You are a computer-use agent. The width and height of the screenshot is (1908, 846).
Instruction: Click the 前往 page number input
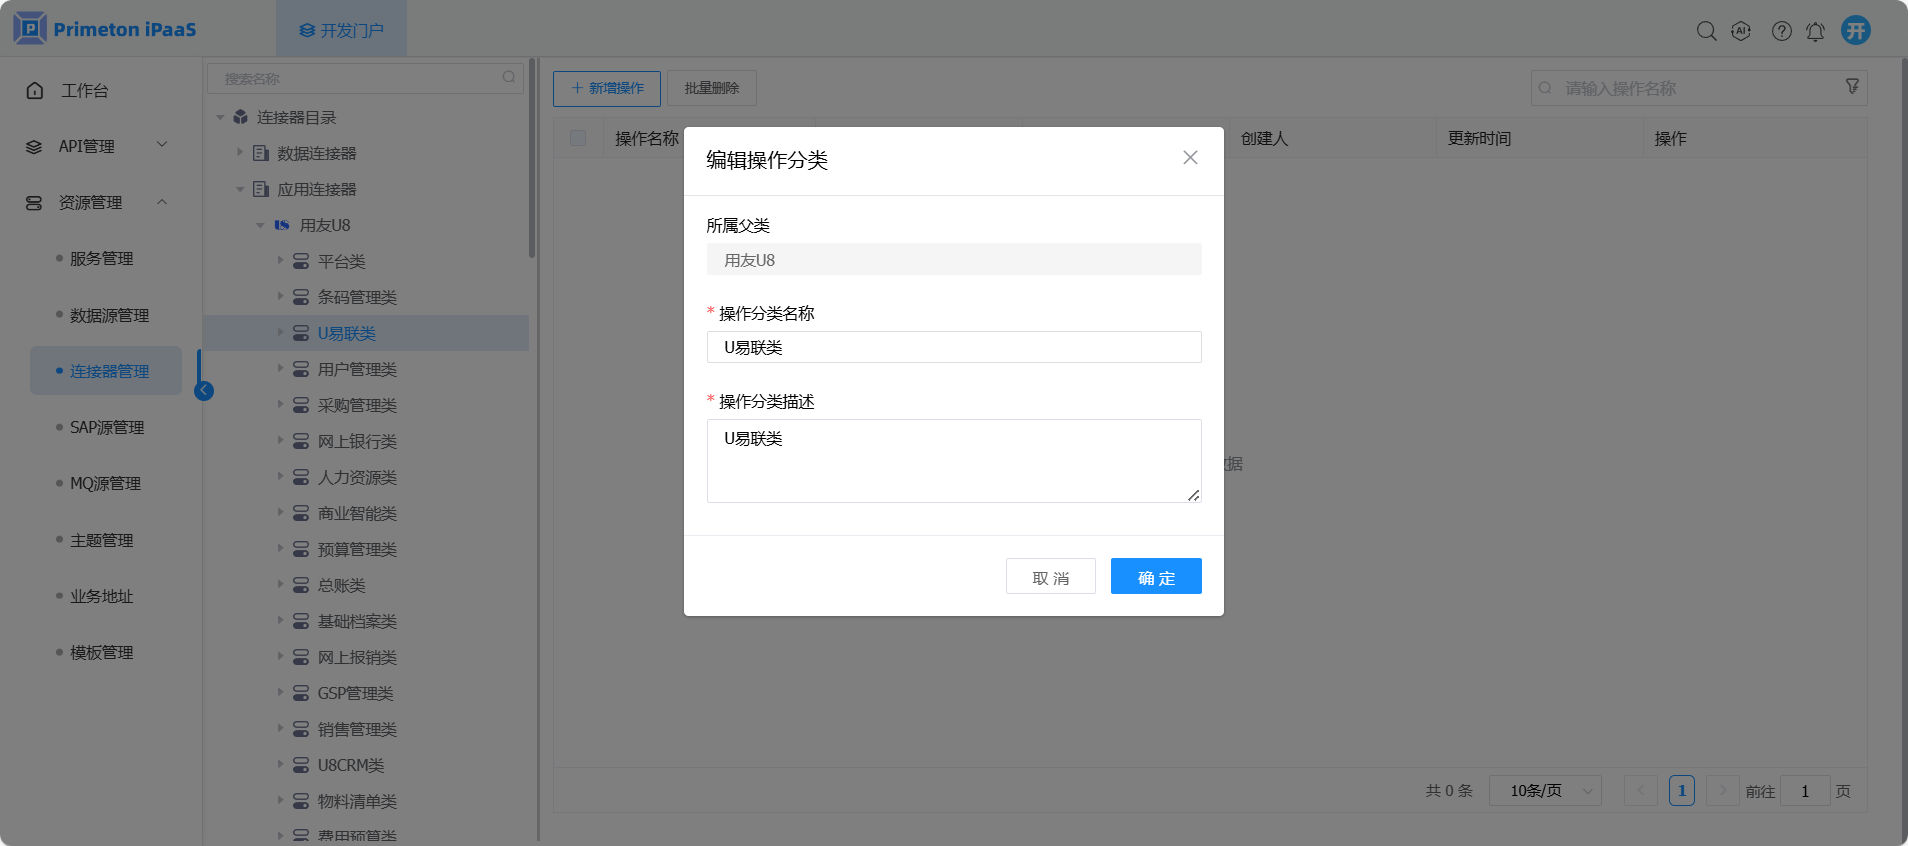[1805, 791]
